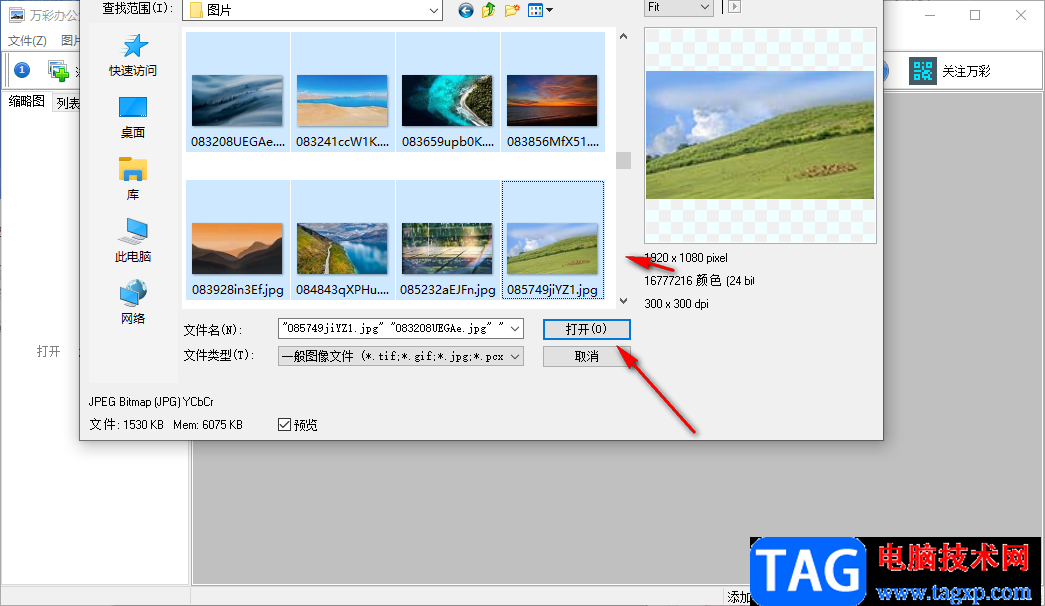Select This PC (此电脑) in the sidebar
The height and width of the screenshot is (606, 1045).
[x=133, y=241]
